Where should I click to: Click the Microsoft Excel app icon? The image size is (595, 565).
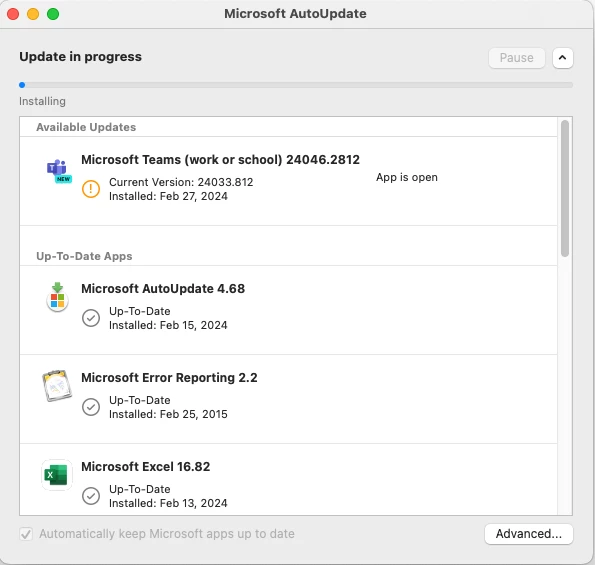point(57,475)
